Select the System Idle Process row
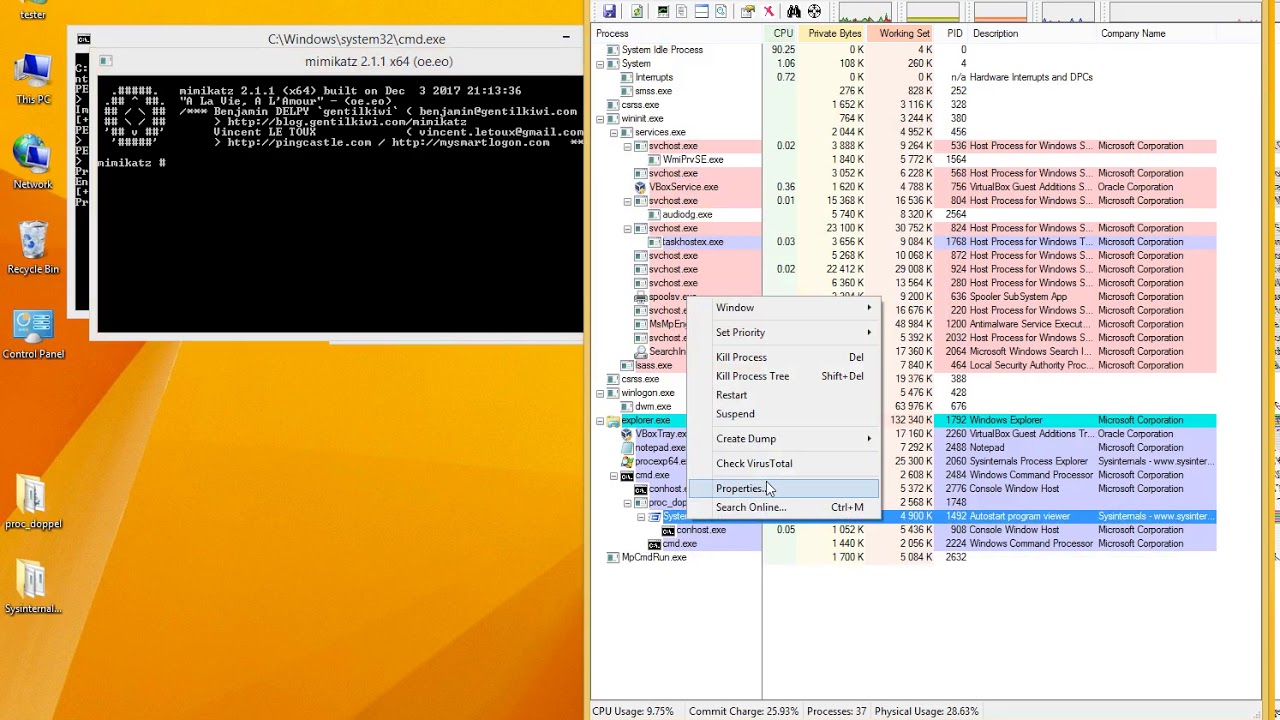Image resolution: width=1280 pixels, height=720 pixels. (904, 50)
